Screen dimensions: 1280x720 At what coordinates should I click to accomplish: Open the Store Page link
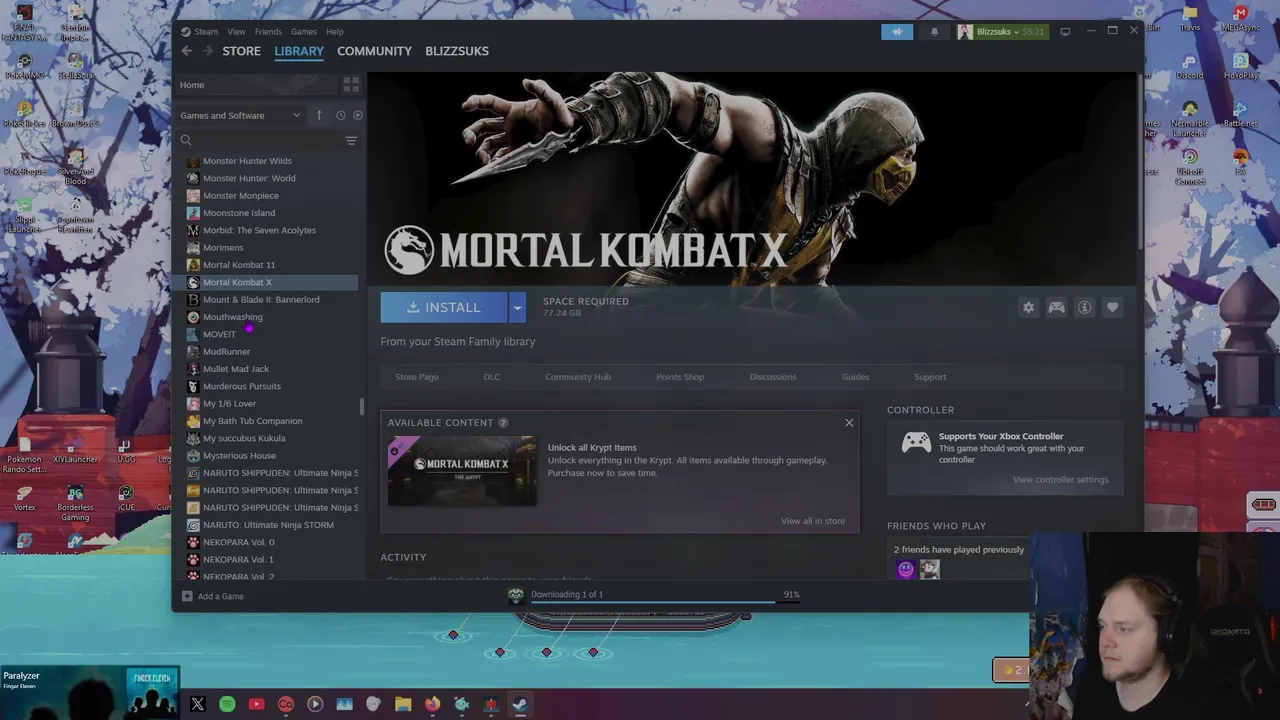[417, 377]
